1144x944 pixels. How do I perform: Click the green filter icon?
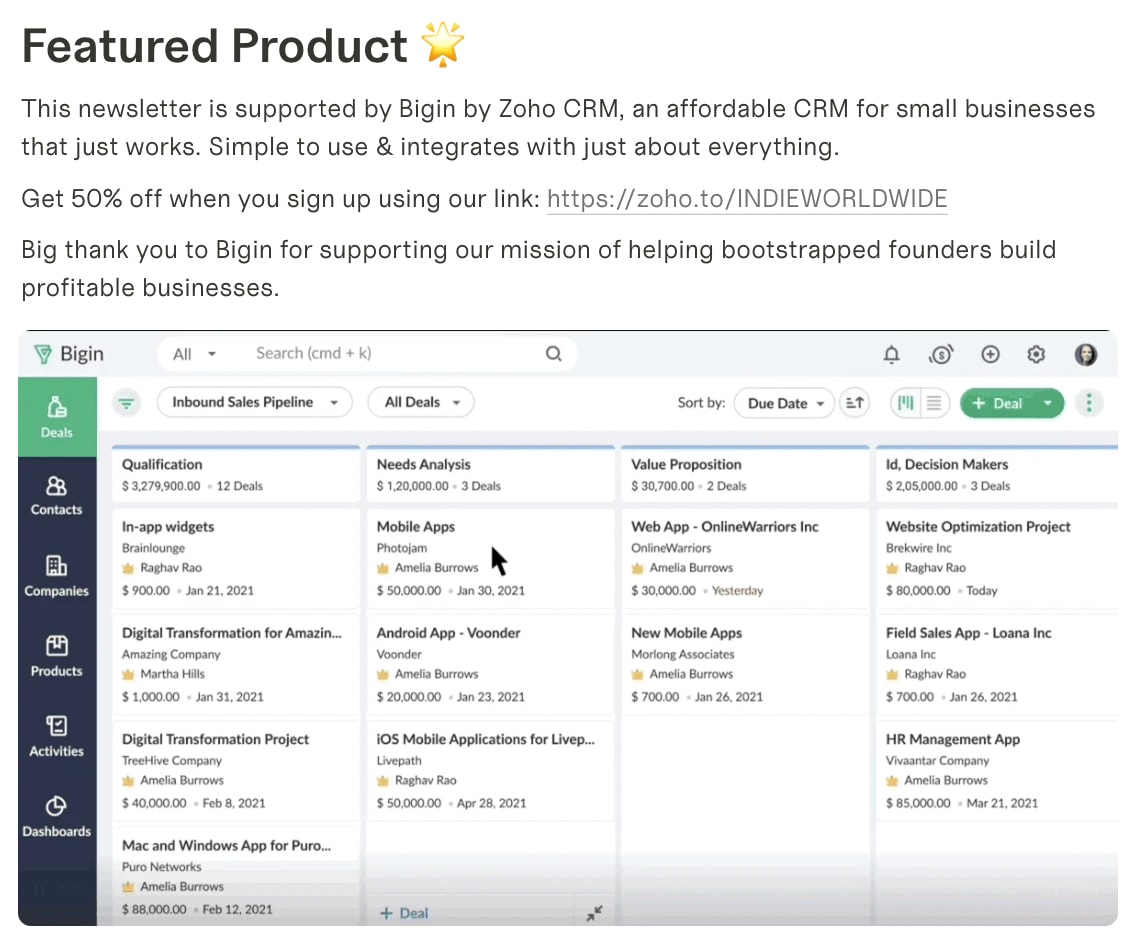tap(127, 403)
